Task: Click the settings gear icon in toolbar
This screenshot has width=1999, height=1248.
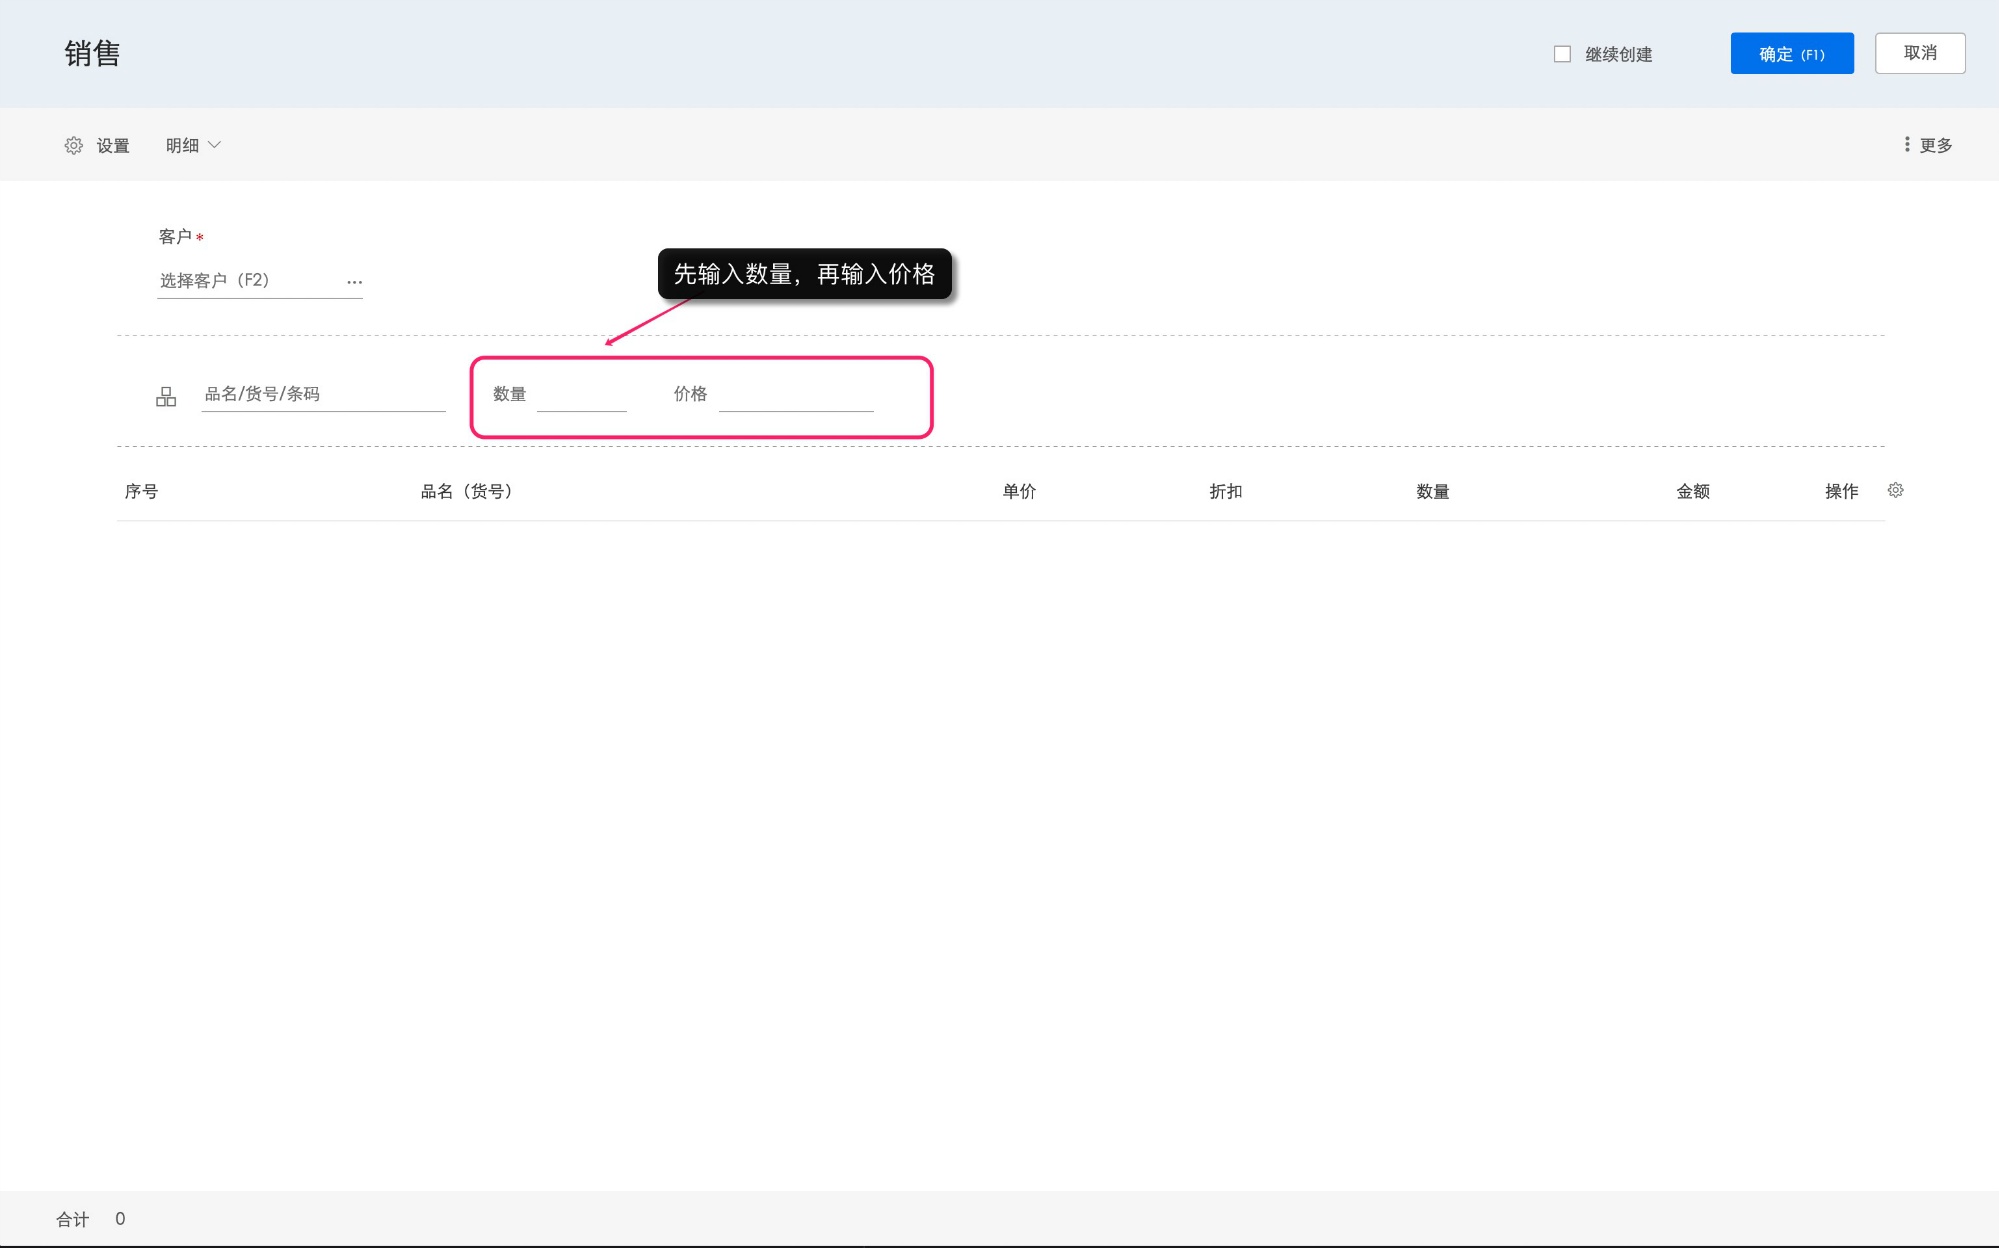Action: [x=74, y=146]
